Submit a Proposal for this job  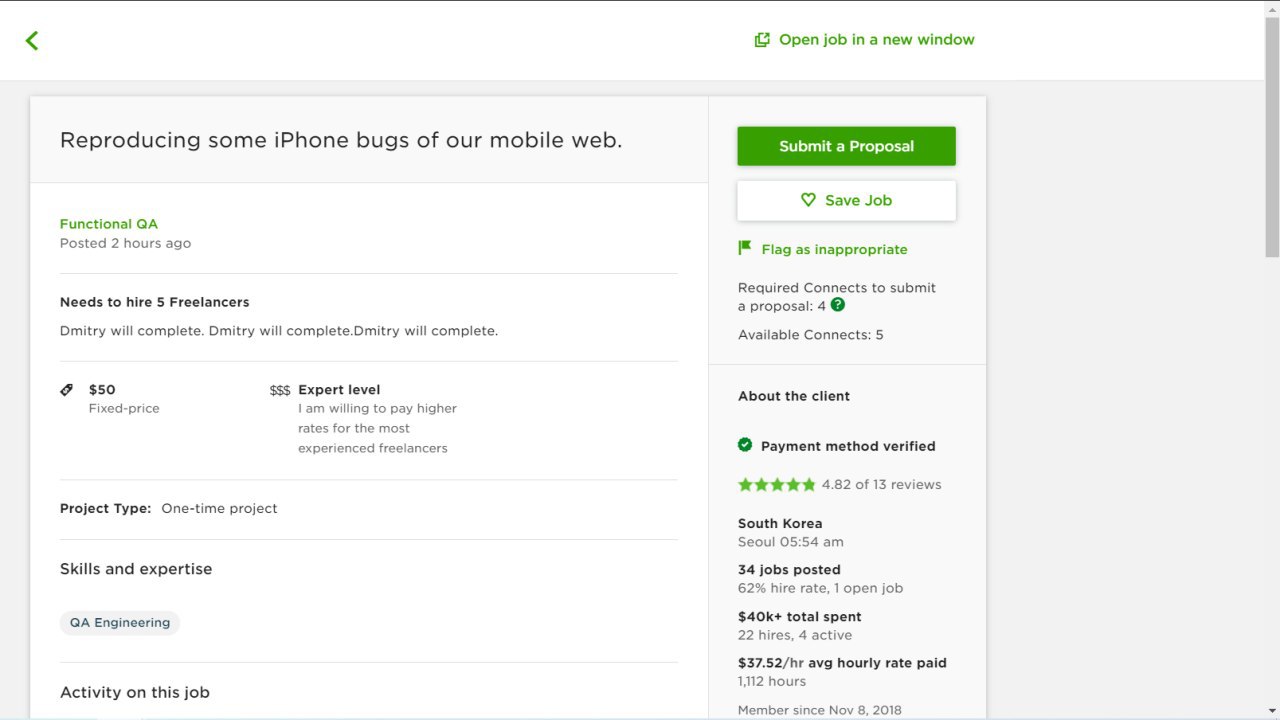click(x=846, y=146)
